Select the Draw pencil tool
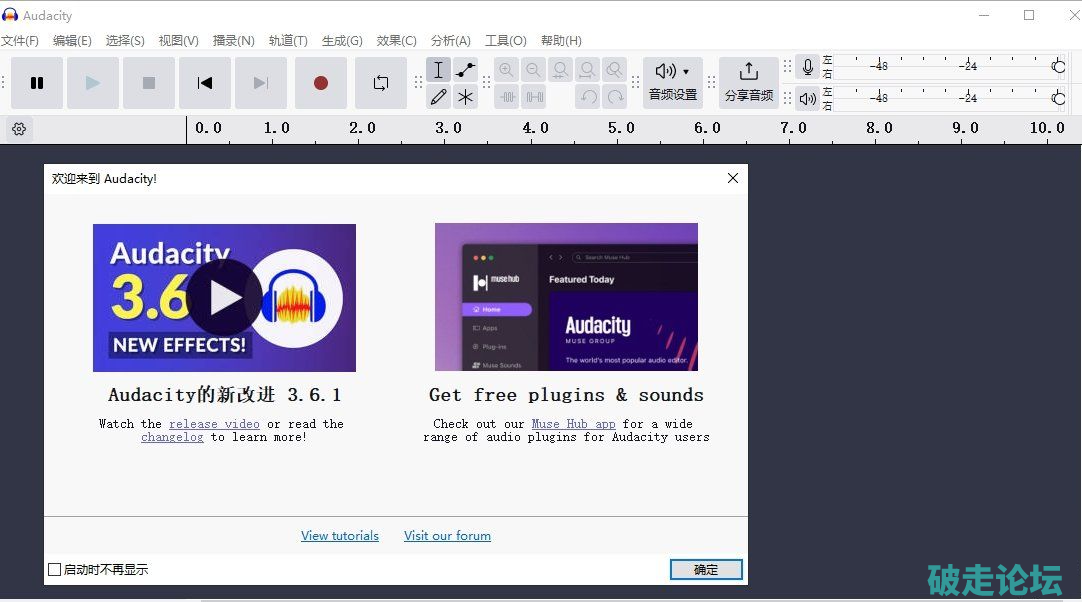Viewport: 1082px width, 602px height. pyautogui.click(x=438, y=97)
